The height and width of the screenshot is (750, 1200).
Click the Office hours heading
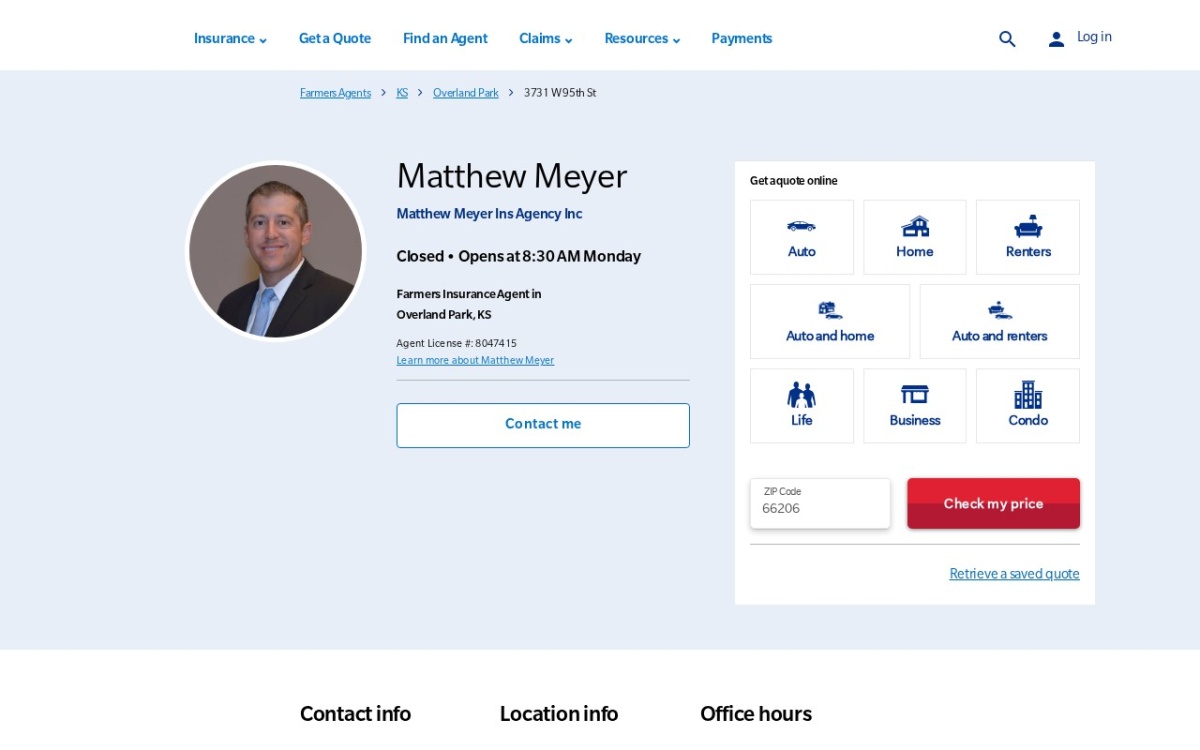tap(756, 714)
